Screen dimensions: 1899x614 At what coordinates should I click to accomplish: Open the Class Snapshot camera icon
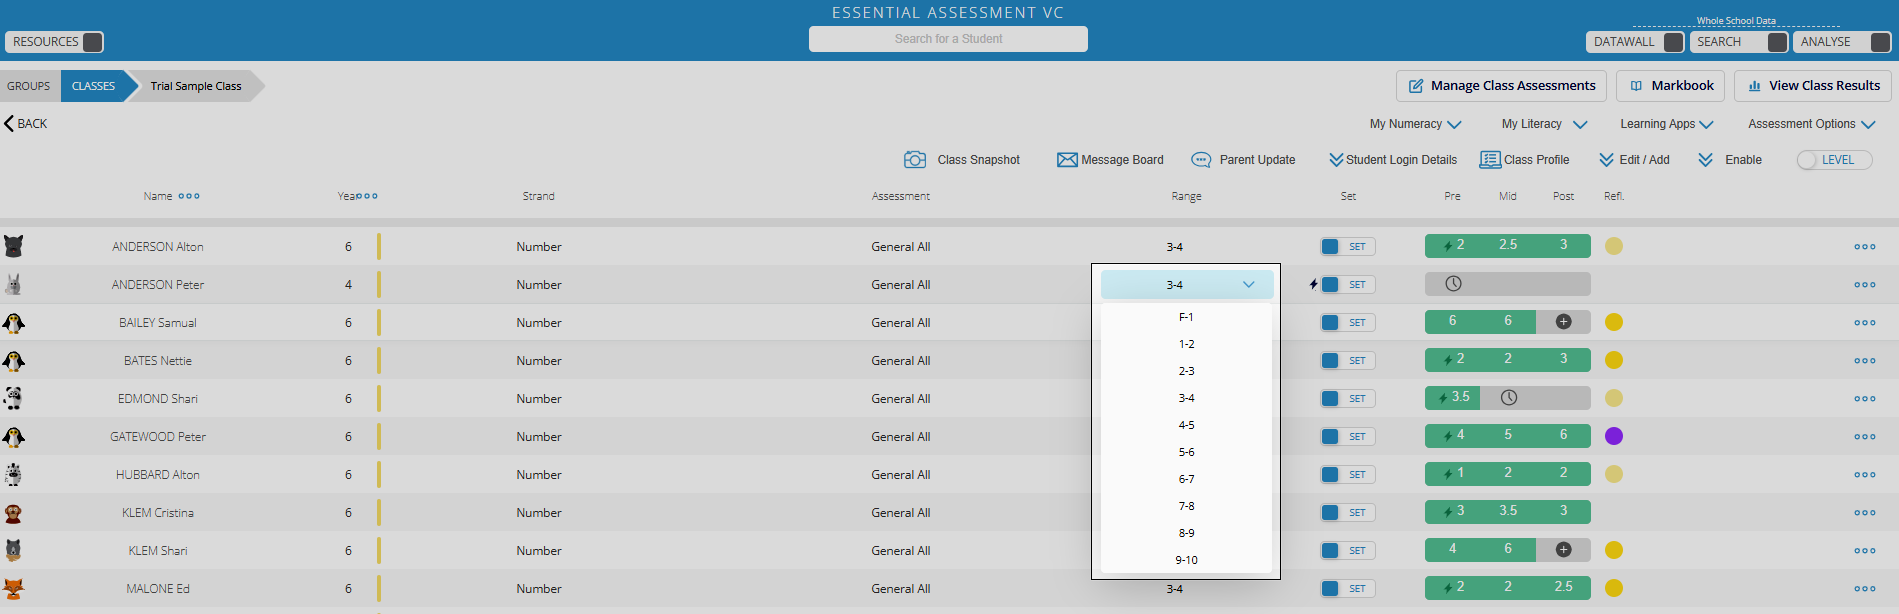[914, 160]
